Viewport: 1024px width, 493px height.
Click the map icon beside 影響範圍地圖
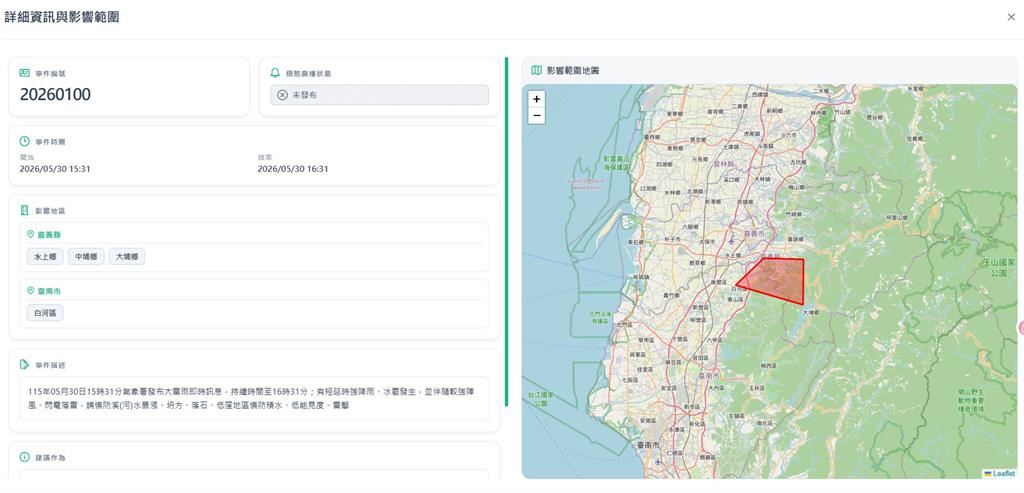point(536,70)
